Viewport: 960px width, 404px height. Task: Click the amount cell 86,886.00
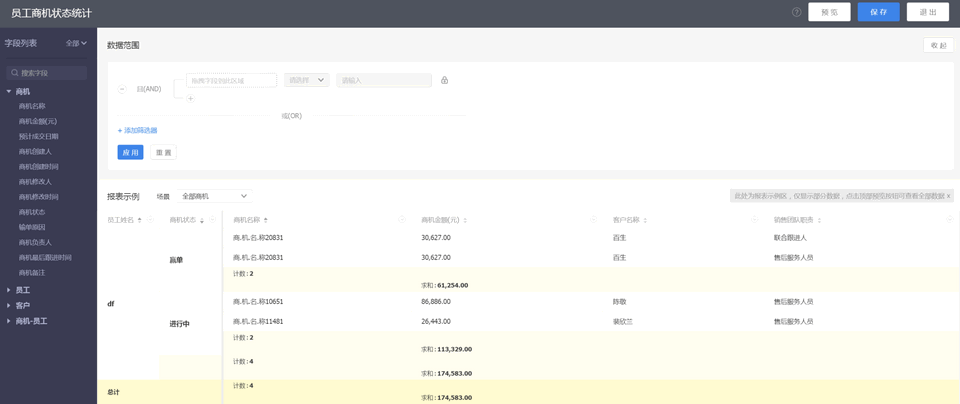436,302
